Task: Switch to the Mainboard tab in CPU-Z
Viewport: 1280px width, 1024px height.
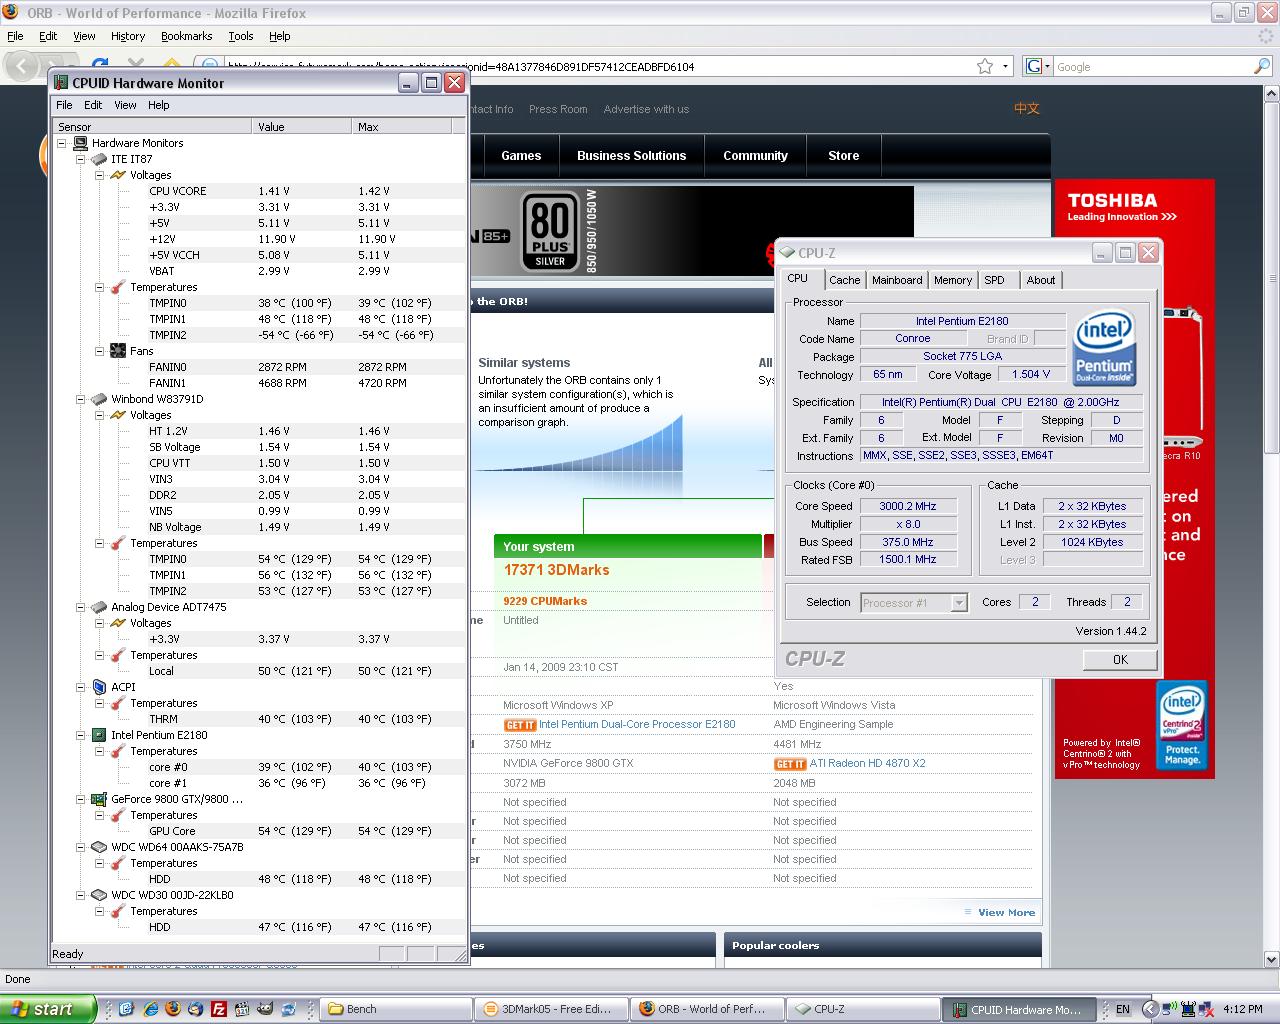Action: (x=897, y=280)
